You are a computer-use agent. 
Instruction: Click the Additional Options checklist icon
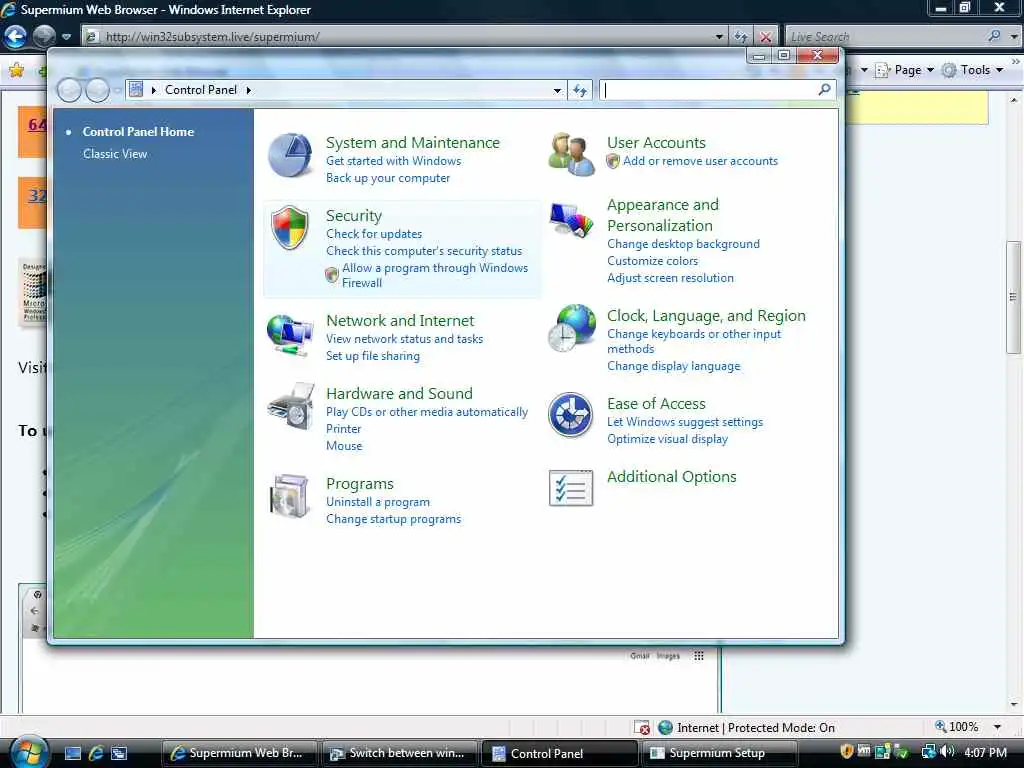[571, 488]
